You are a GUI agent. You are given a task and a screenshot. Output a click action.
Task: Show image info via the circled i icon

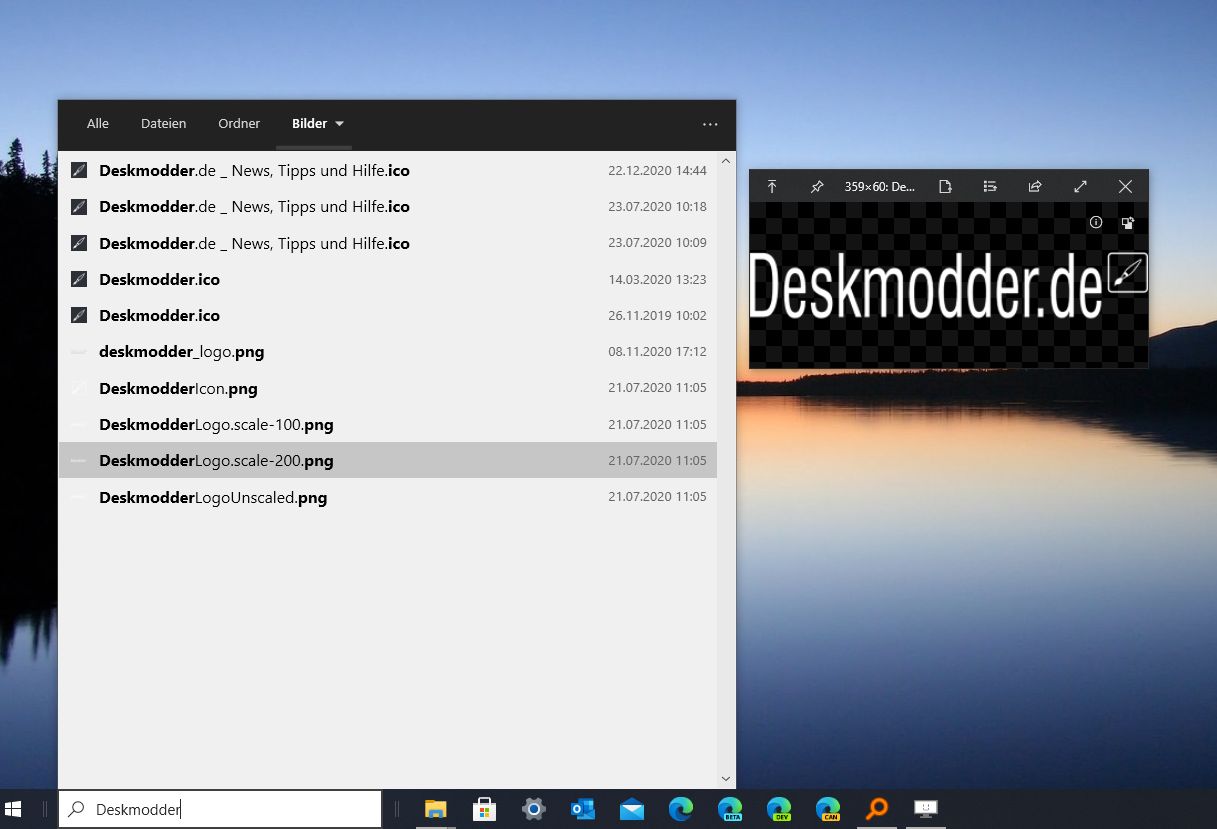(x=1096, y=223)
